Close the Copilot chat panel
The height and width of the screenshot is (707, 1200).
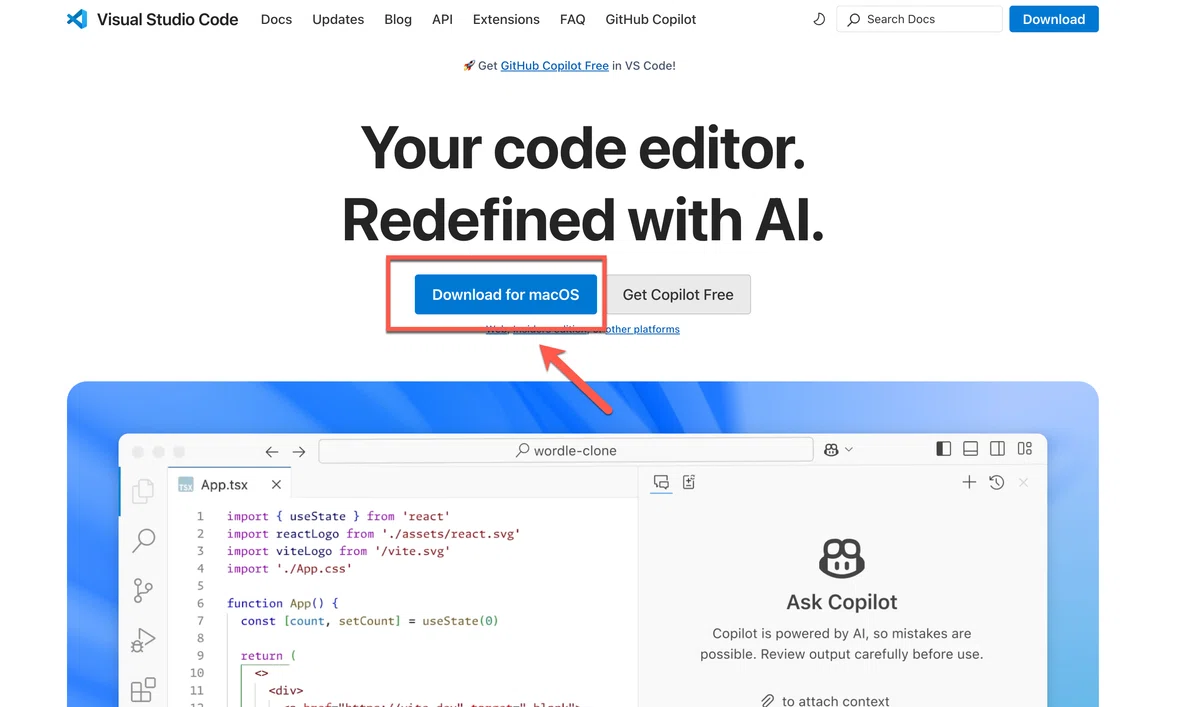coord(1023,482)
